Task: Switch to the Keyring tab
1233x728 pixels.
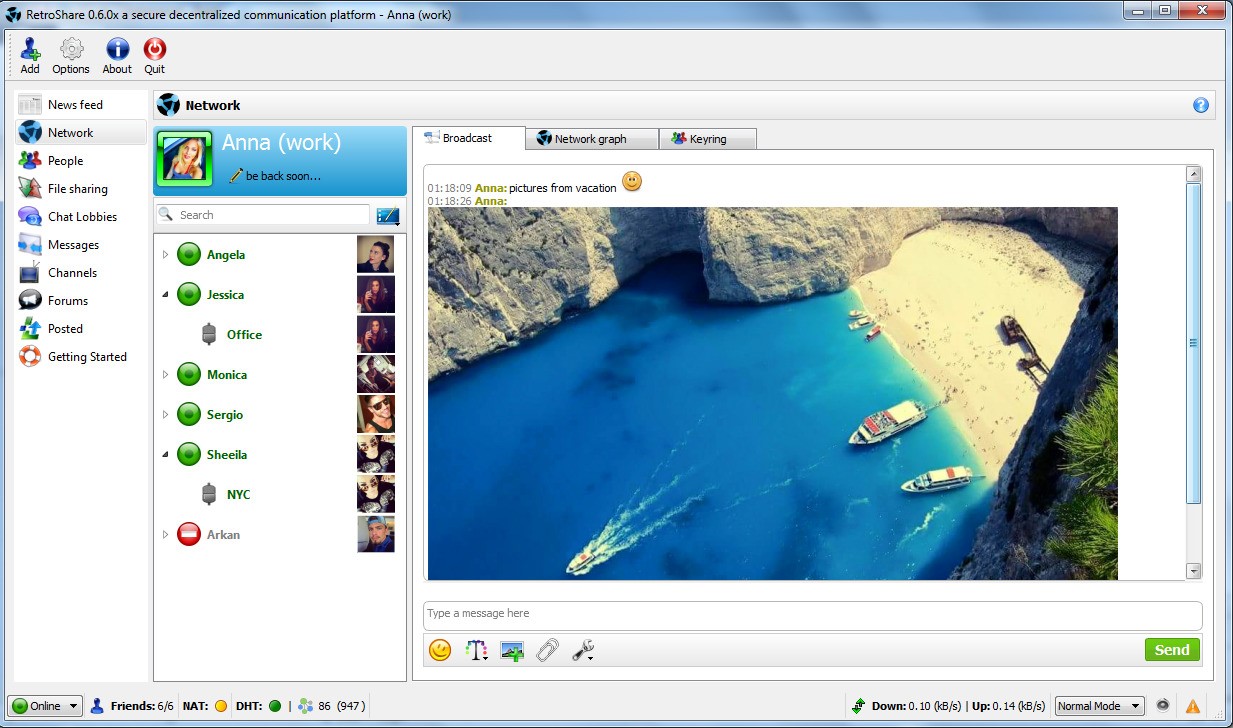Action: pos(707,139)
